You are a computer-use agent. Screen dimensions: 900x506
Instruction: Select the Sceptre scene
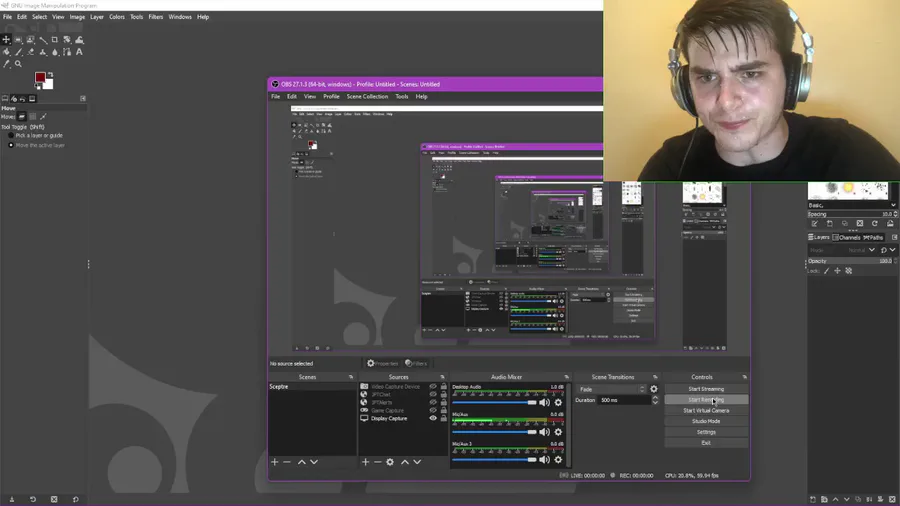coord(312,387)
